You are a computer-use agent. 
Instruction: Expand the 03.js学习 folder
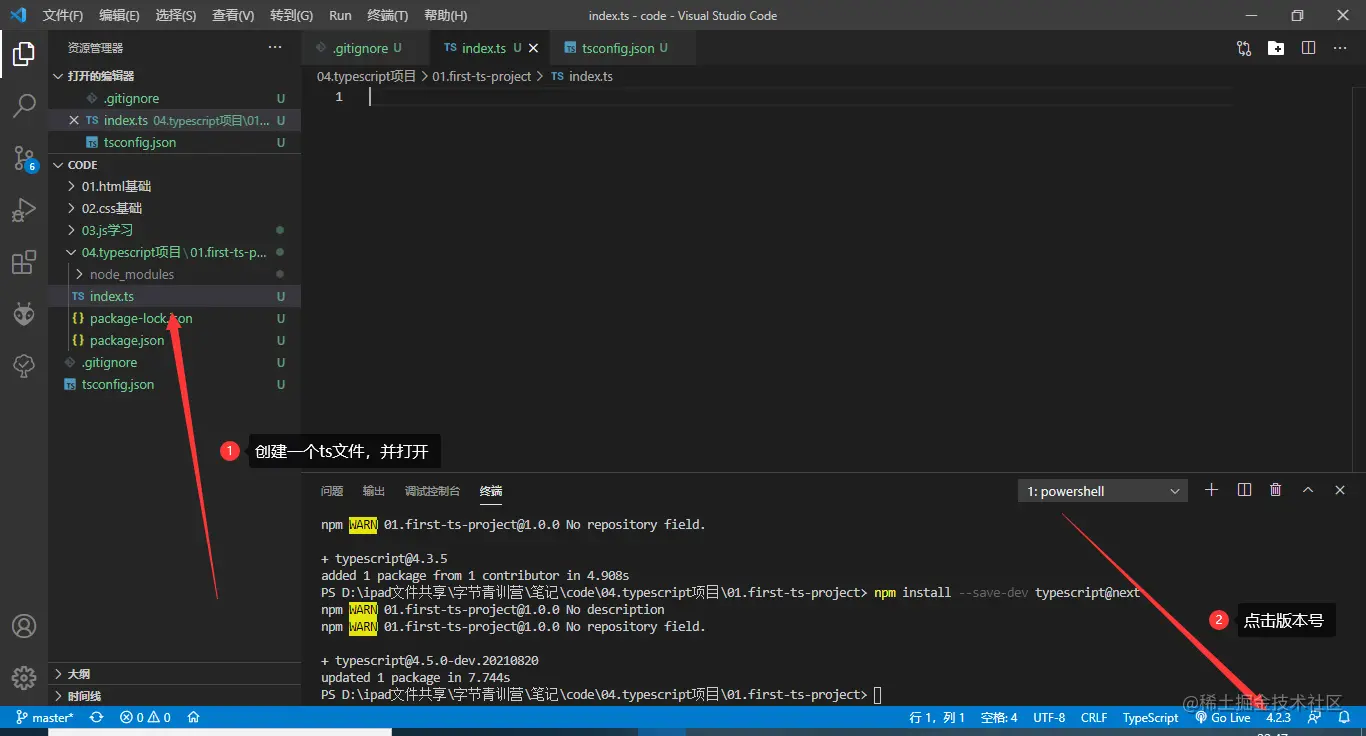[175, 230]
